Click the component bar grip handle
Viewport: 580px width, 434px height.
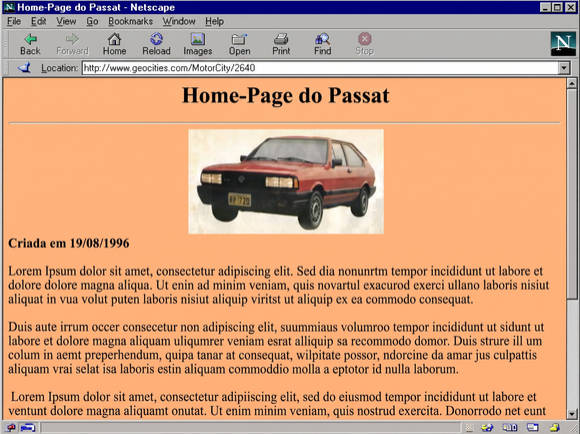(469, 428)
